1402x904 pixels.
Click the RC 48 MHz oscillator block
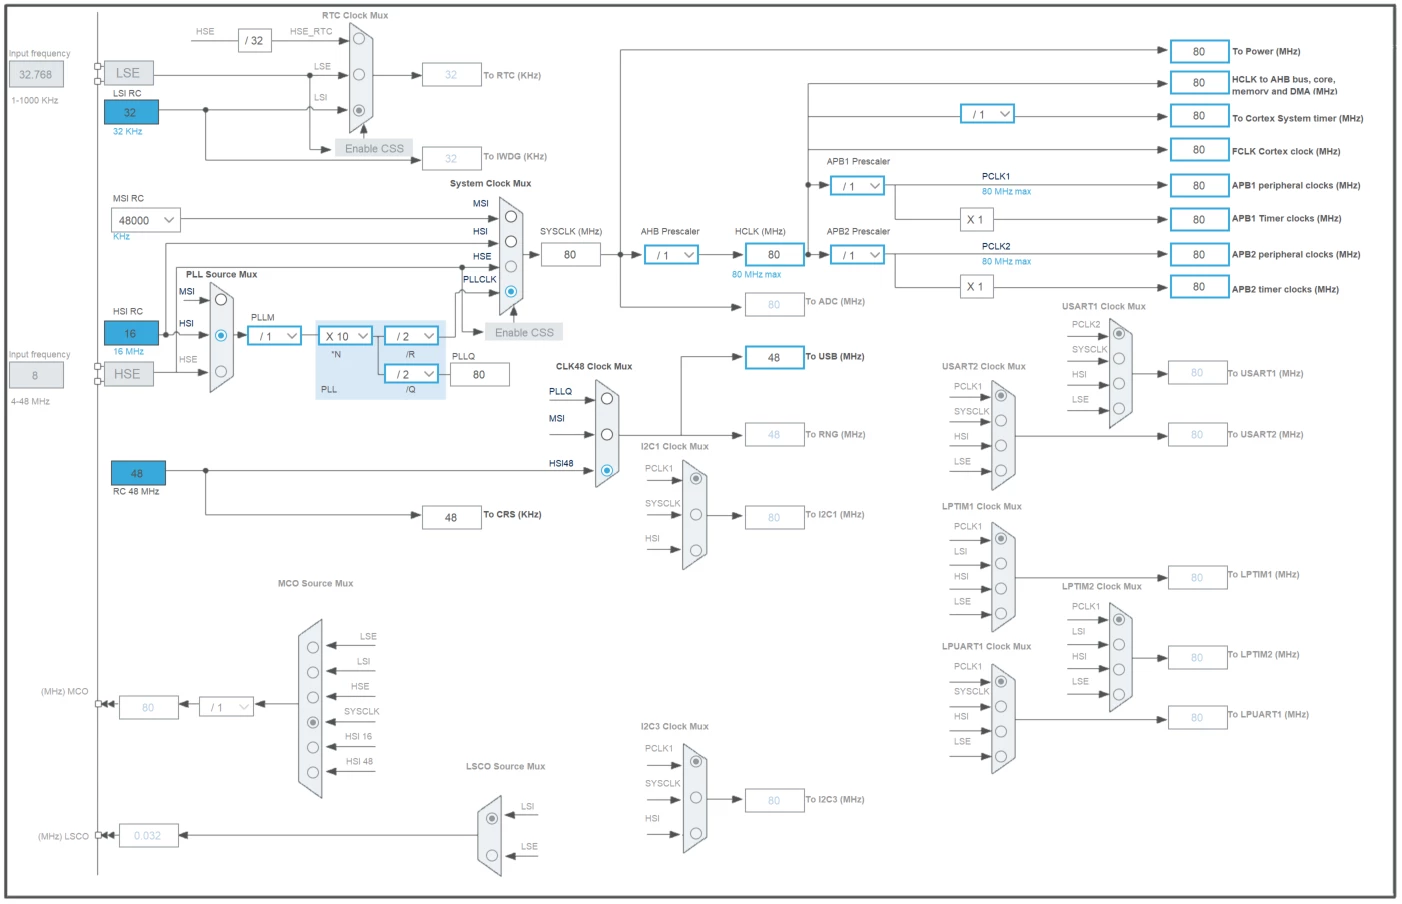138,473
